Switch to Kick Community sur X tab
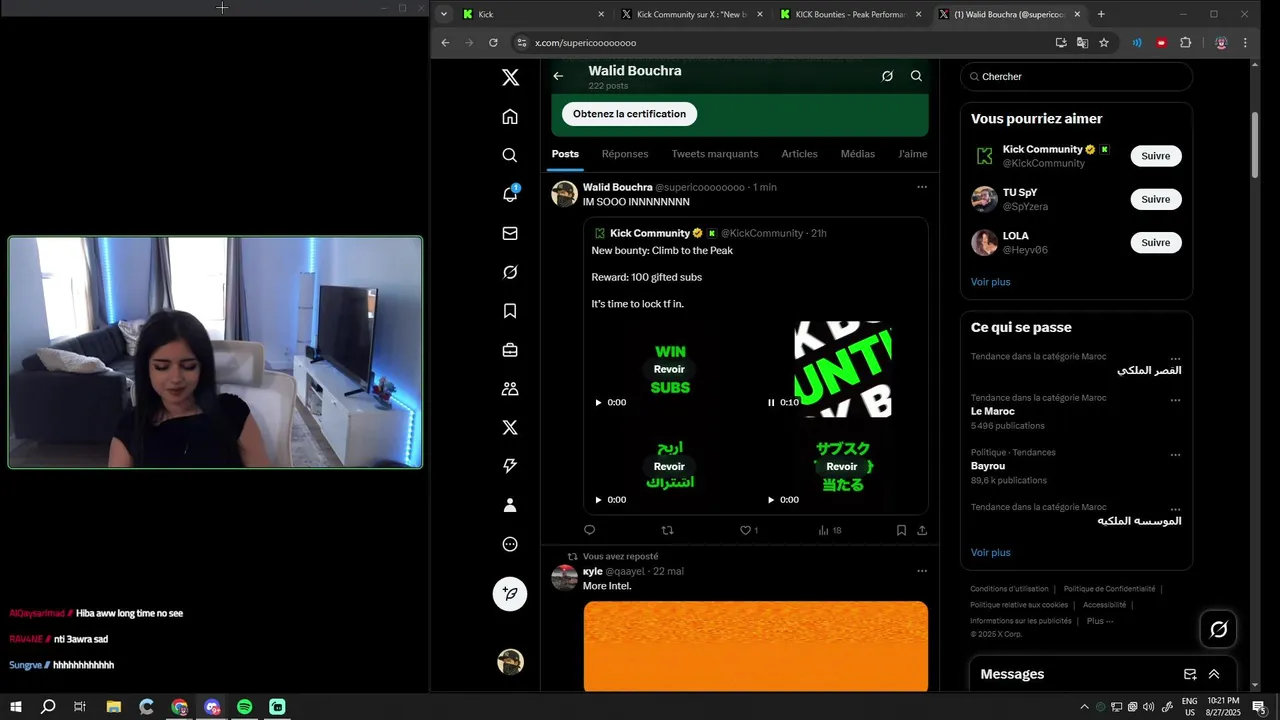Image resolution: width=1280 pixels, height=720 pixels. pos(692,14)
